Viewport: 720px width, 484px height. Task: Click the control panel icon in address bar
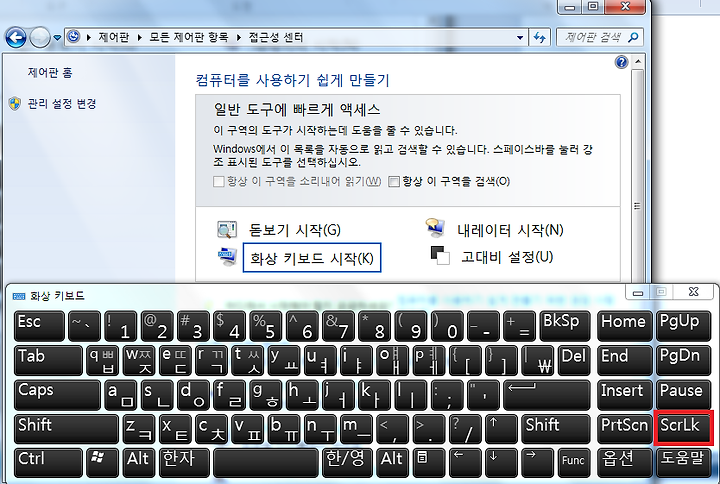[73, 36]
